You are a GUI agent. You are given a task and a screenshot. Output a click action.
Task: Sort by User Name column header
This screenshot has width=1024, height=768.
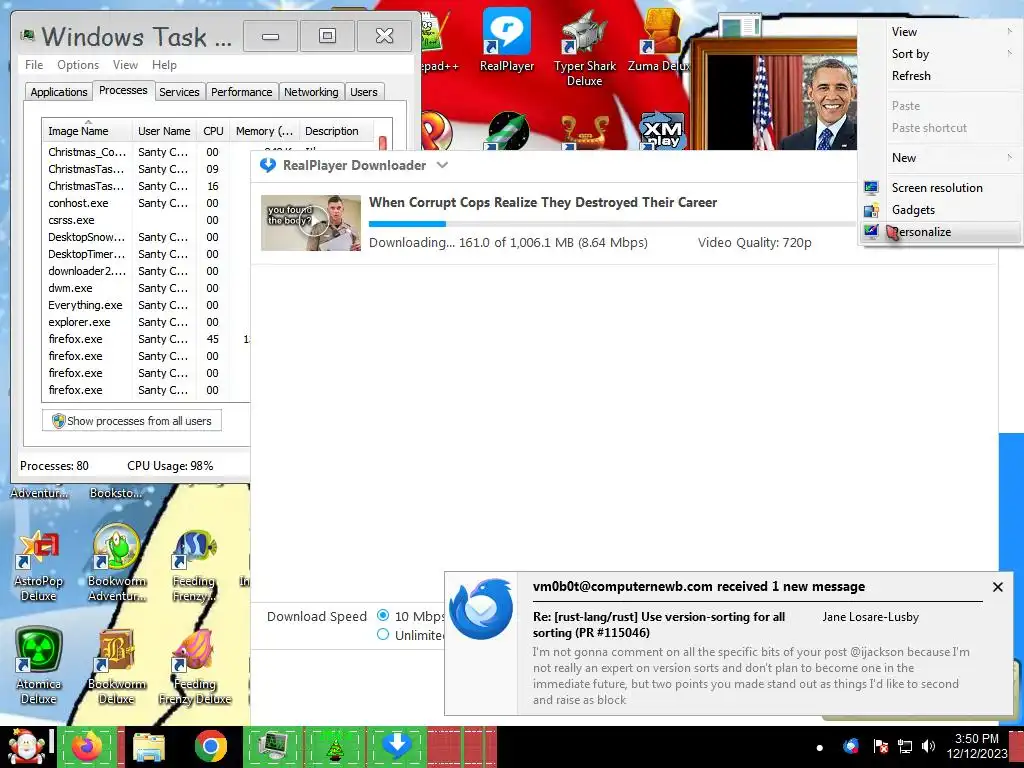coord(164,131)
